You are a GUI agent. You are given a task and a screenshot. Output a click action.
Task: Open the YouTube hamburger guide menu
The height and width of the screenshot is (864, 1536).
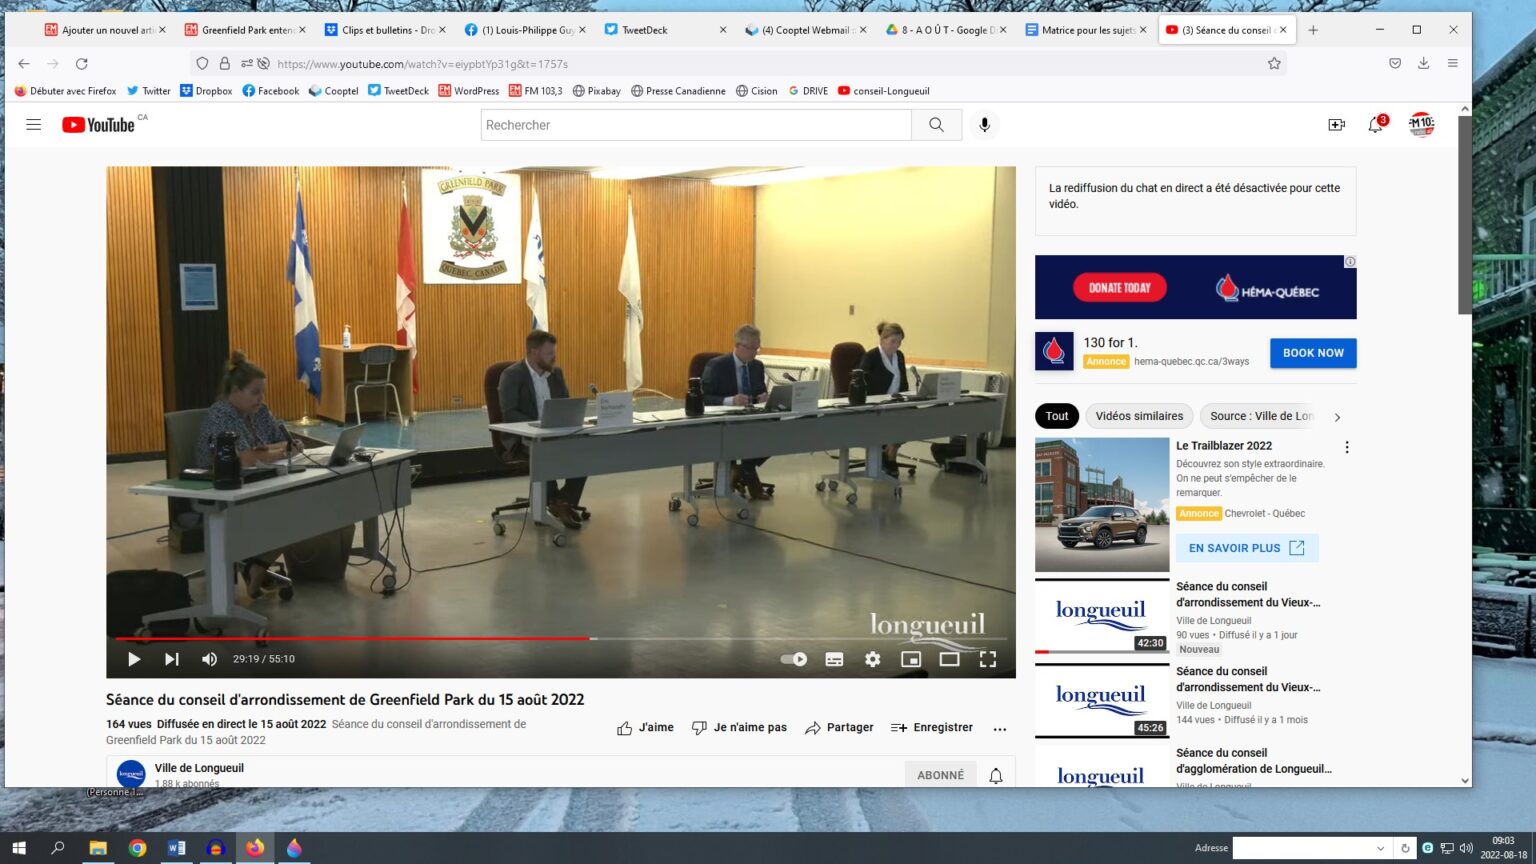click(x=34, y=125)
